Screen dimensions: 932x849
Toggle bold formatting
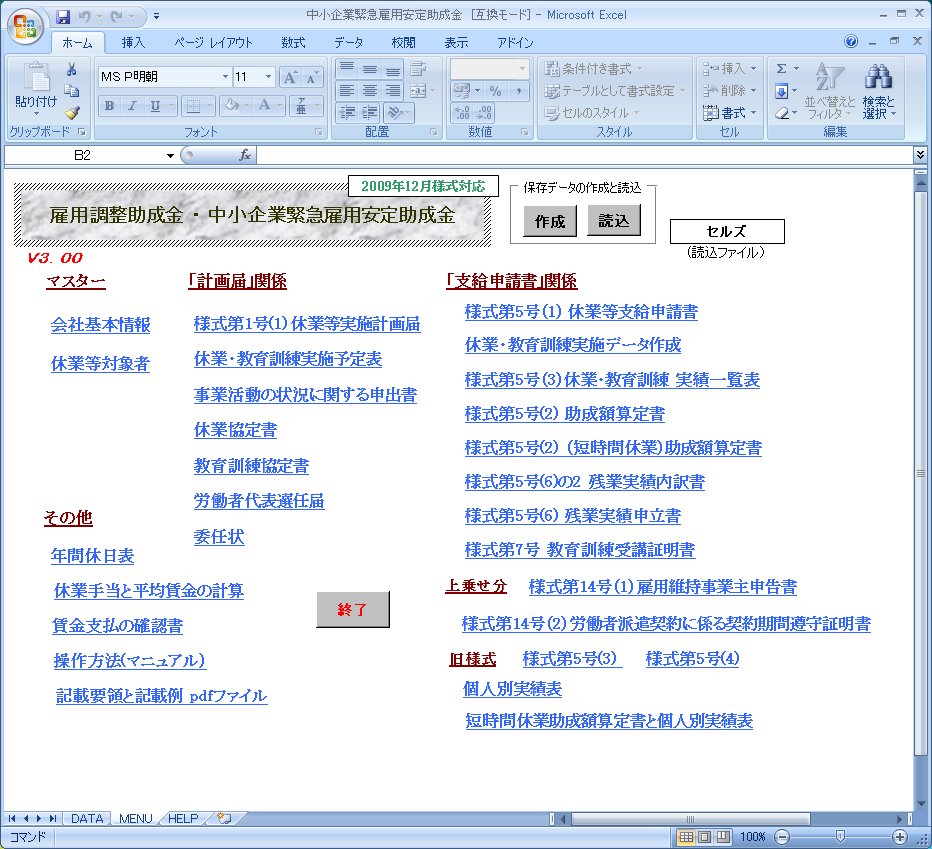point(109,106)
